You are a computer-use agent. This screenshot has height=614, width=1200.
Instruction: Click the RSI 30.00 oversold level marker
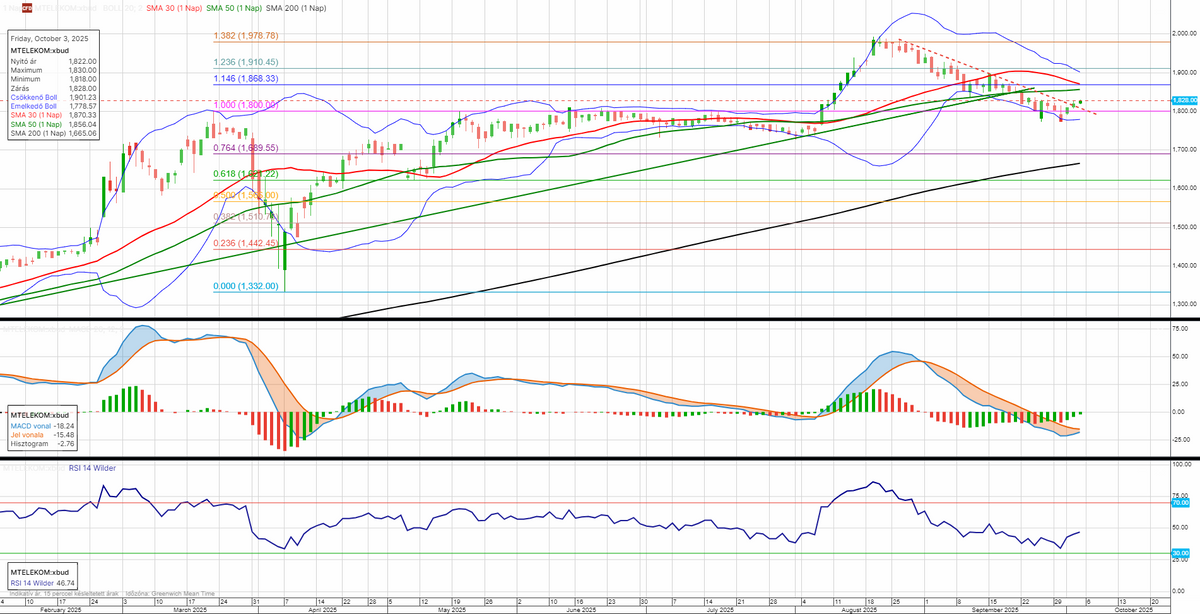[x=1181, y=553]
